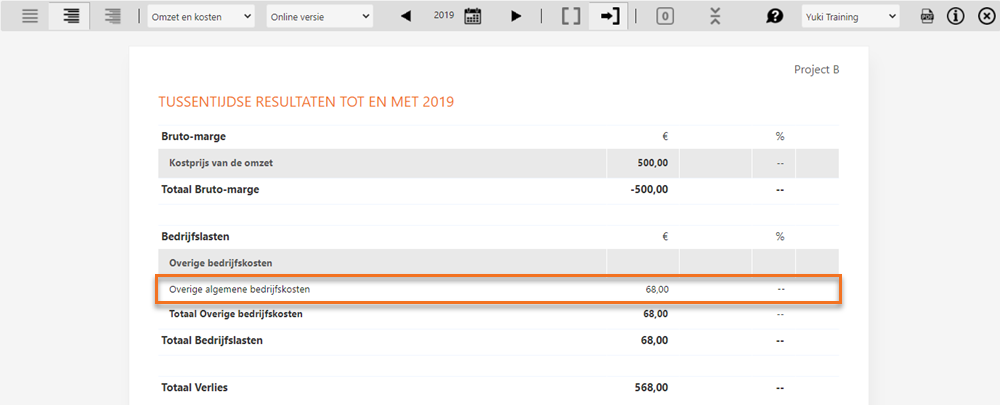
Task: Open the calendar period picker
Action: pos(473,17)
